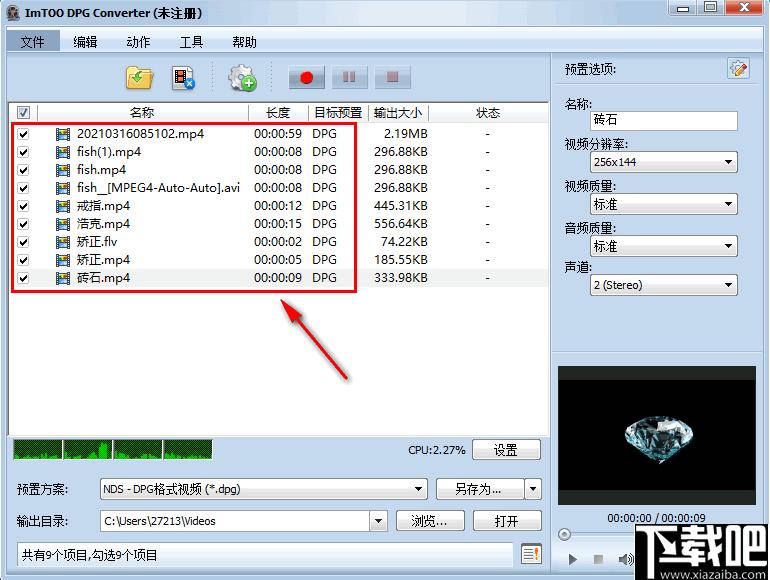Image resolution: width=770 pixels, height=580 pixels.
Task: Click the edit preset options icon
Action: click(738, 68)
